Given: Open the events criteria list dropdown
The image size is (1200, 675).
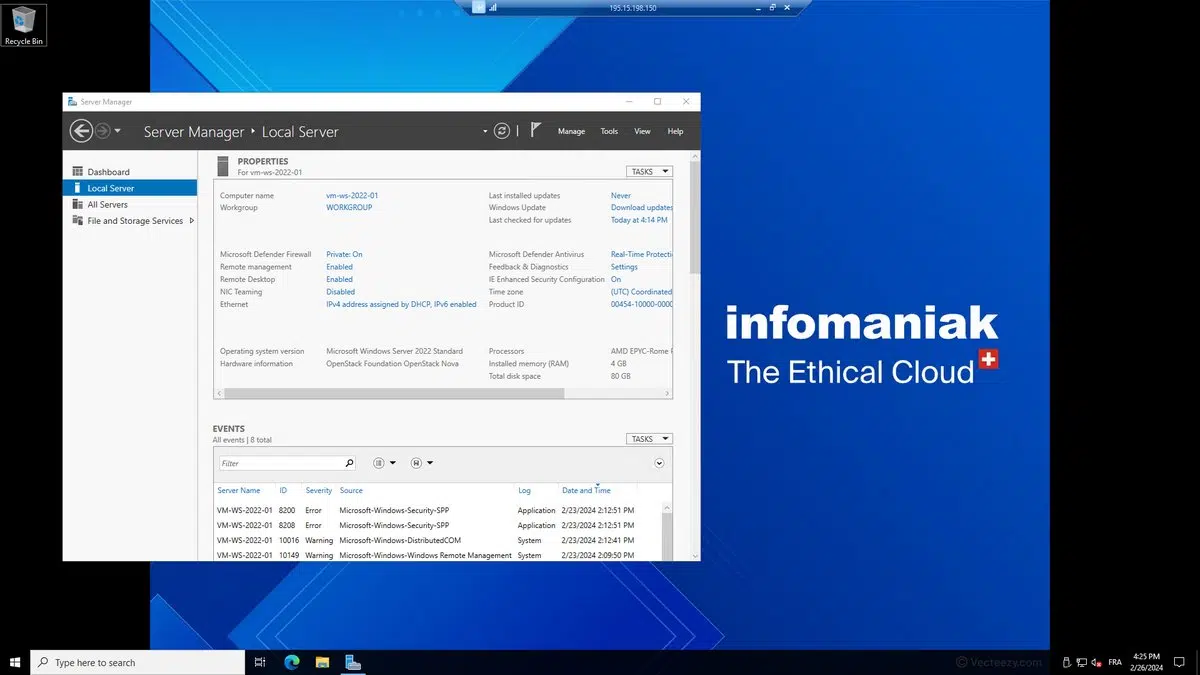Looking at the screenshot, I should pos(384,463).
